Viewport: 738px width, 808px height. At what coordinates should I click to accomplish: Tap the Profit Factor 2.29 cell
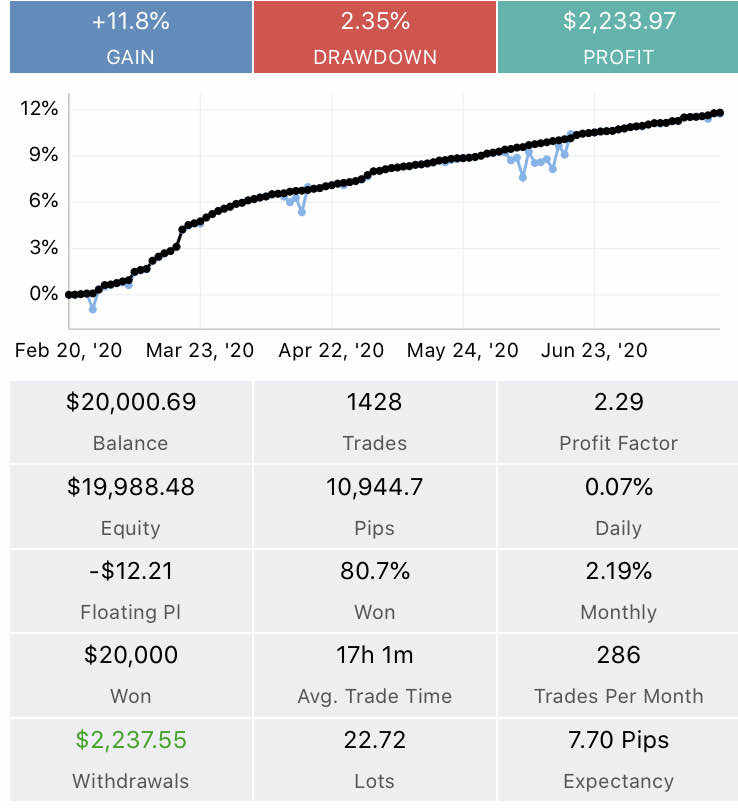618,422
